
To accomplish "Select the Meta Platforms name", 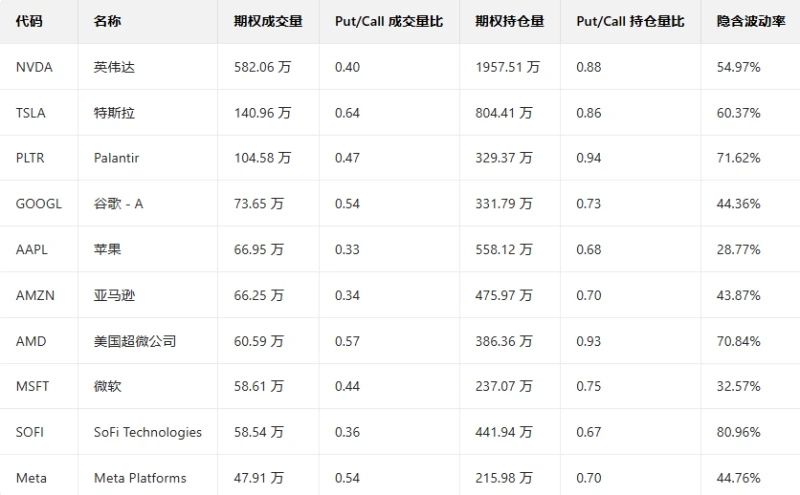I will [x=140, y=478].
